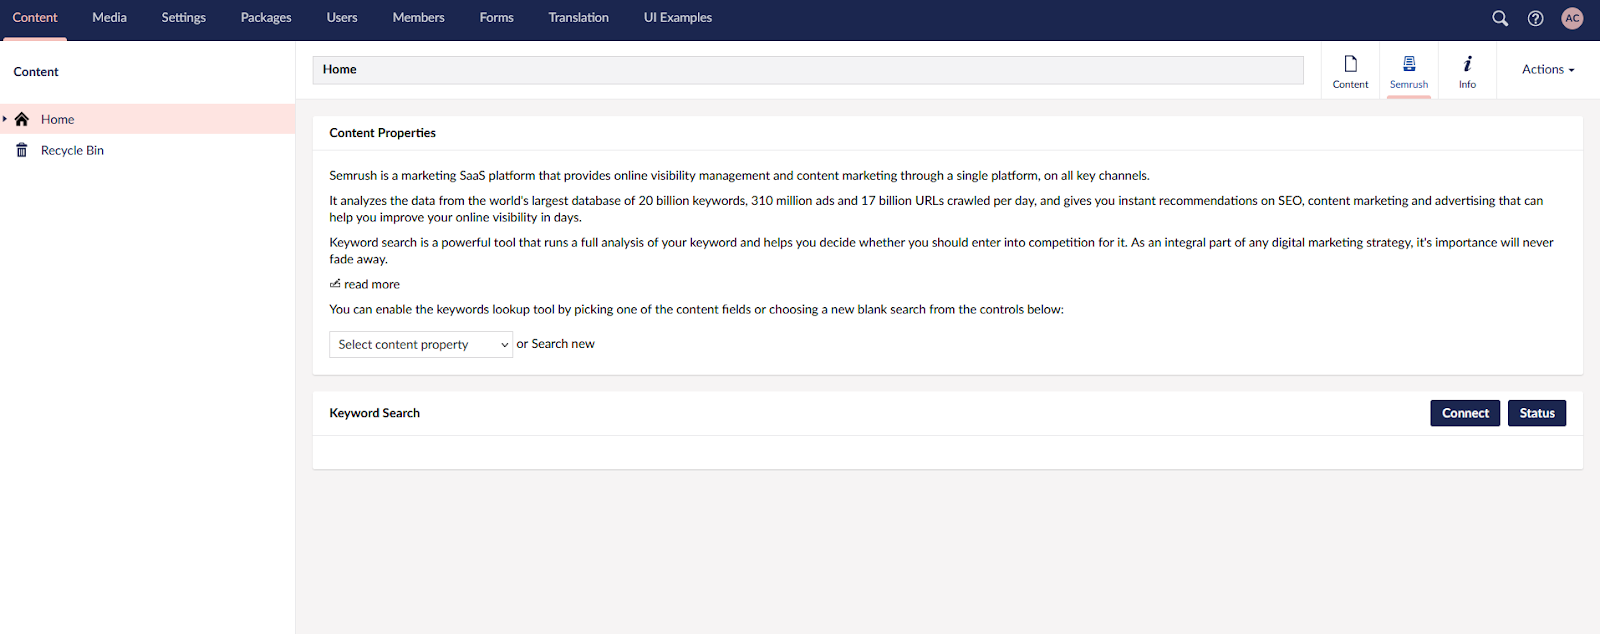Screen dimensions: 1600x634
Task: Click the Keyword Search heading
Action: (375, 413)
